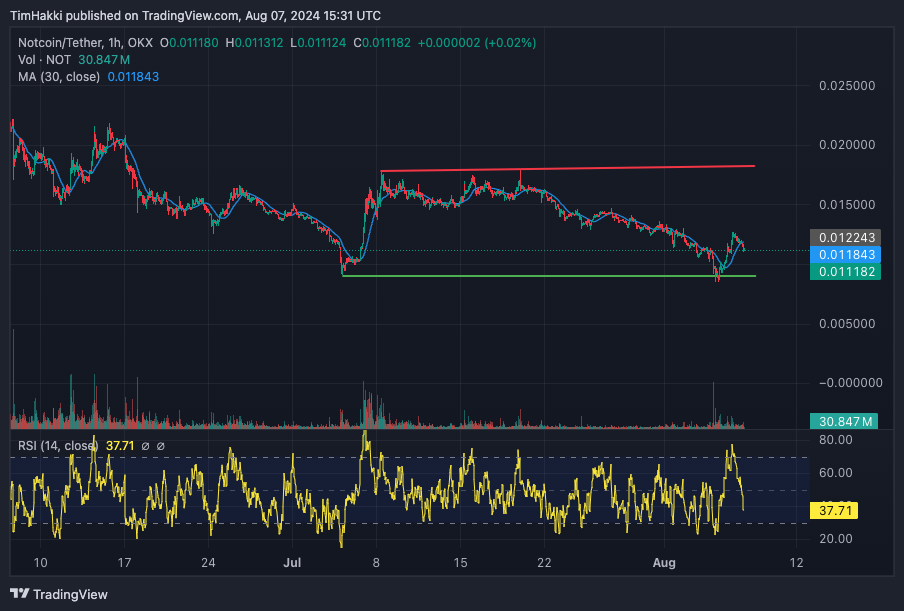Select the green support horizontal line
This screenshot has width=904, height=611.
(x=549, y=276)
